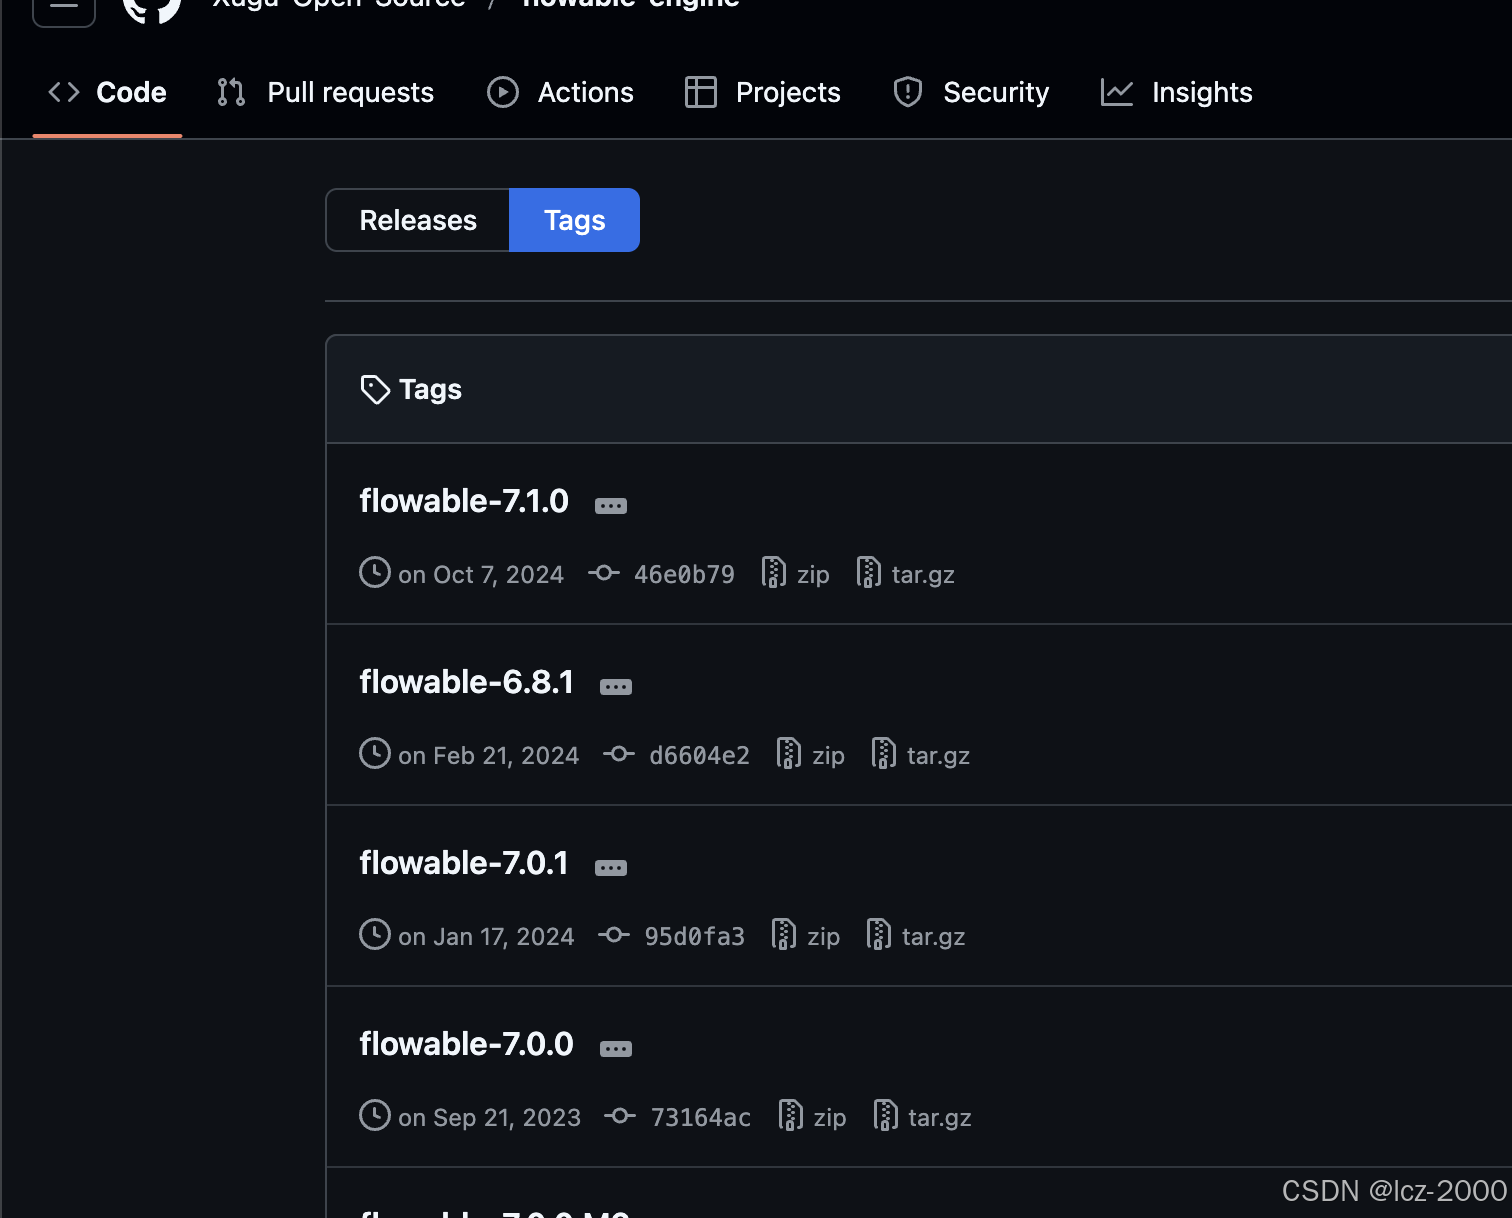Download tar.gz for flowable-7.0.0
This screenshot has width=1512, height=1218.
(x=940, y=1118)
